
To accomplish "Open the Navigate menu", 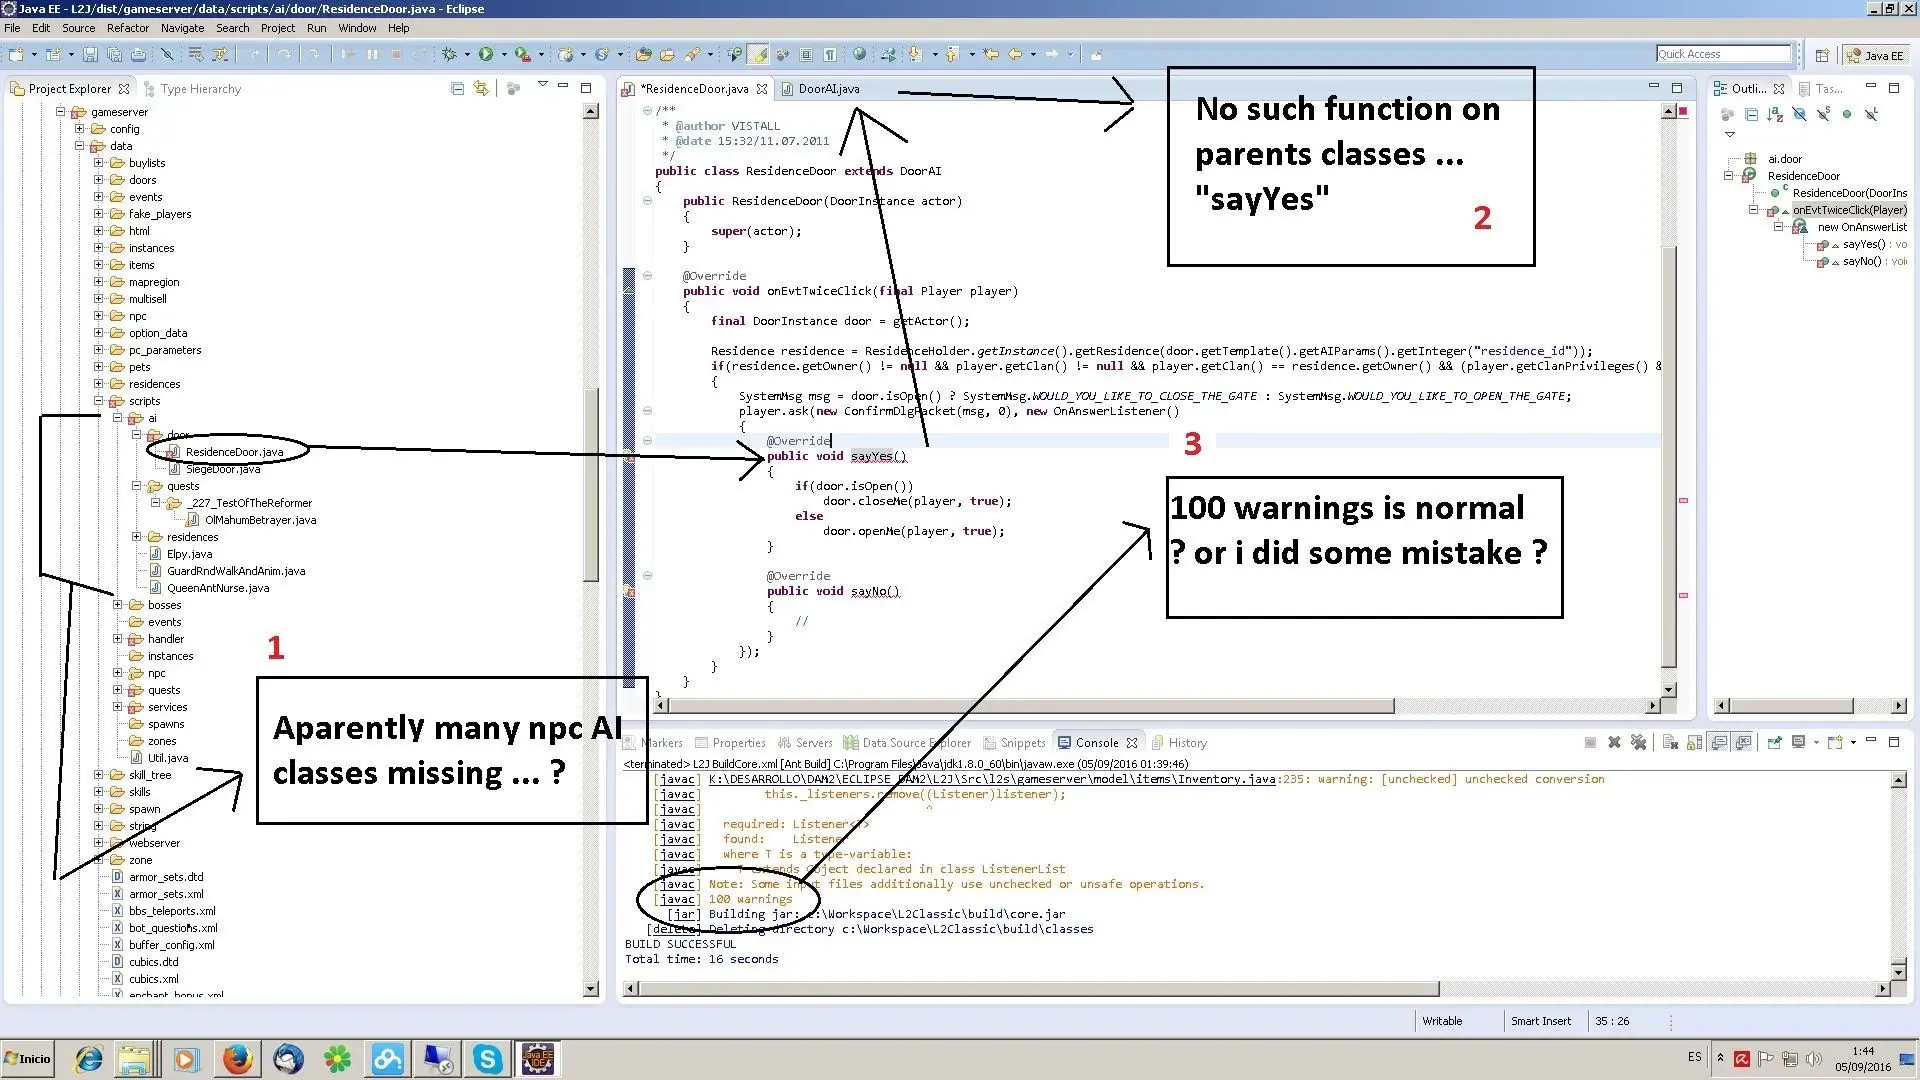I will coord(182,28).
